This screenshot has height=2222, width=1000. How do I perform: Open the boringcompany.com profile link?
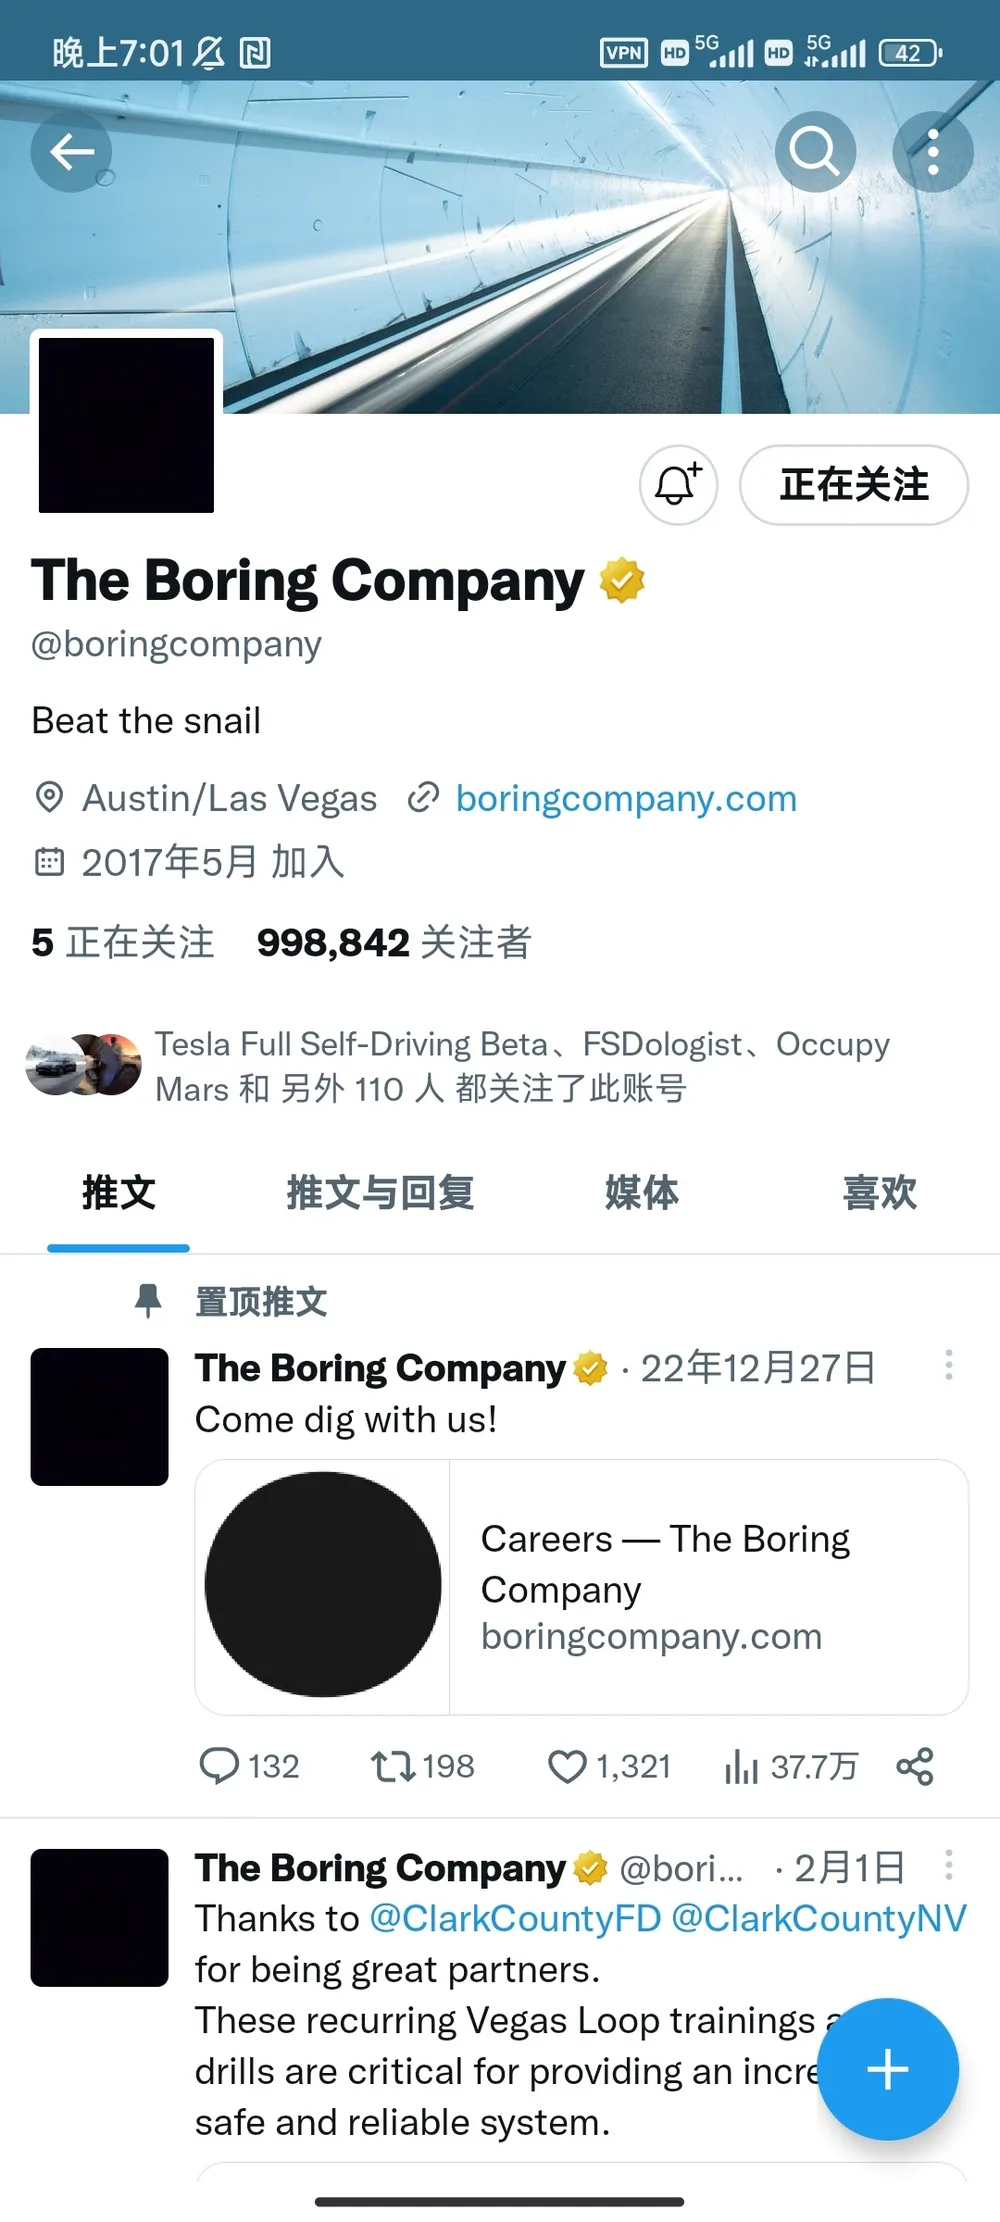click(626, 799)
